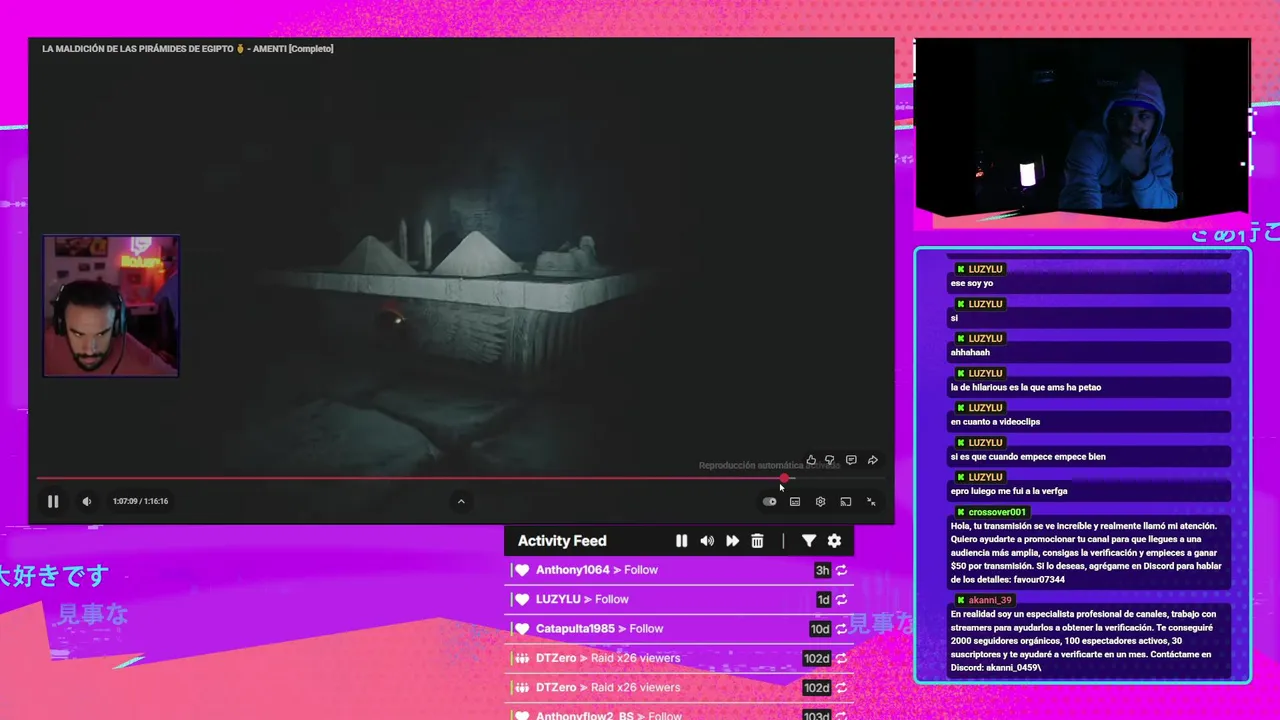
Task: Click the red playhead scrubber dot
Action: point(784,478)
